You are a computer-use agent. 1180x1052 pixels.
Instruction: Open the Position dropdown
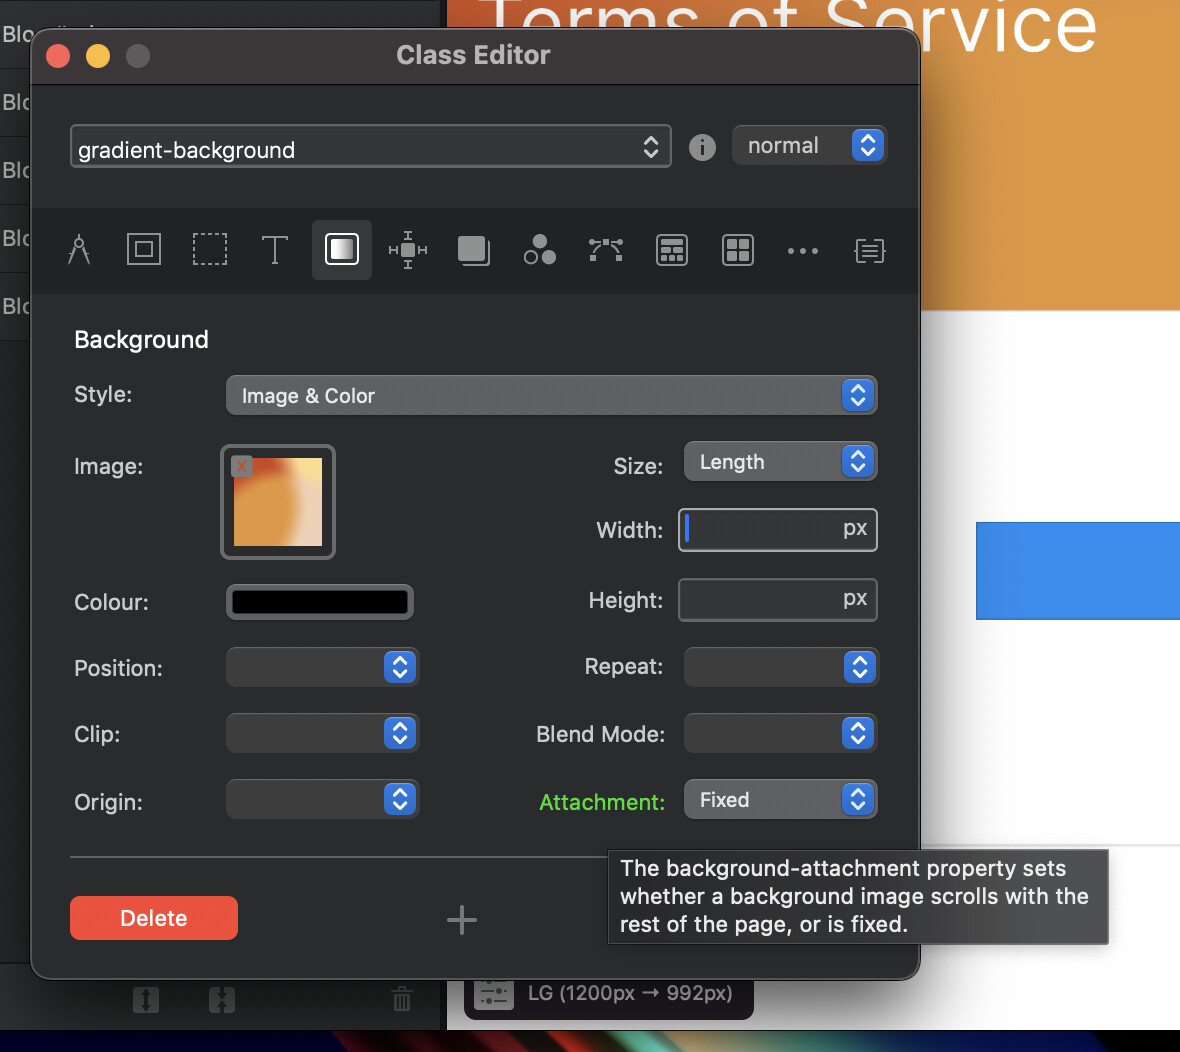322,667
